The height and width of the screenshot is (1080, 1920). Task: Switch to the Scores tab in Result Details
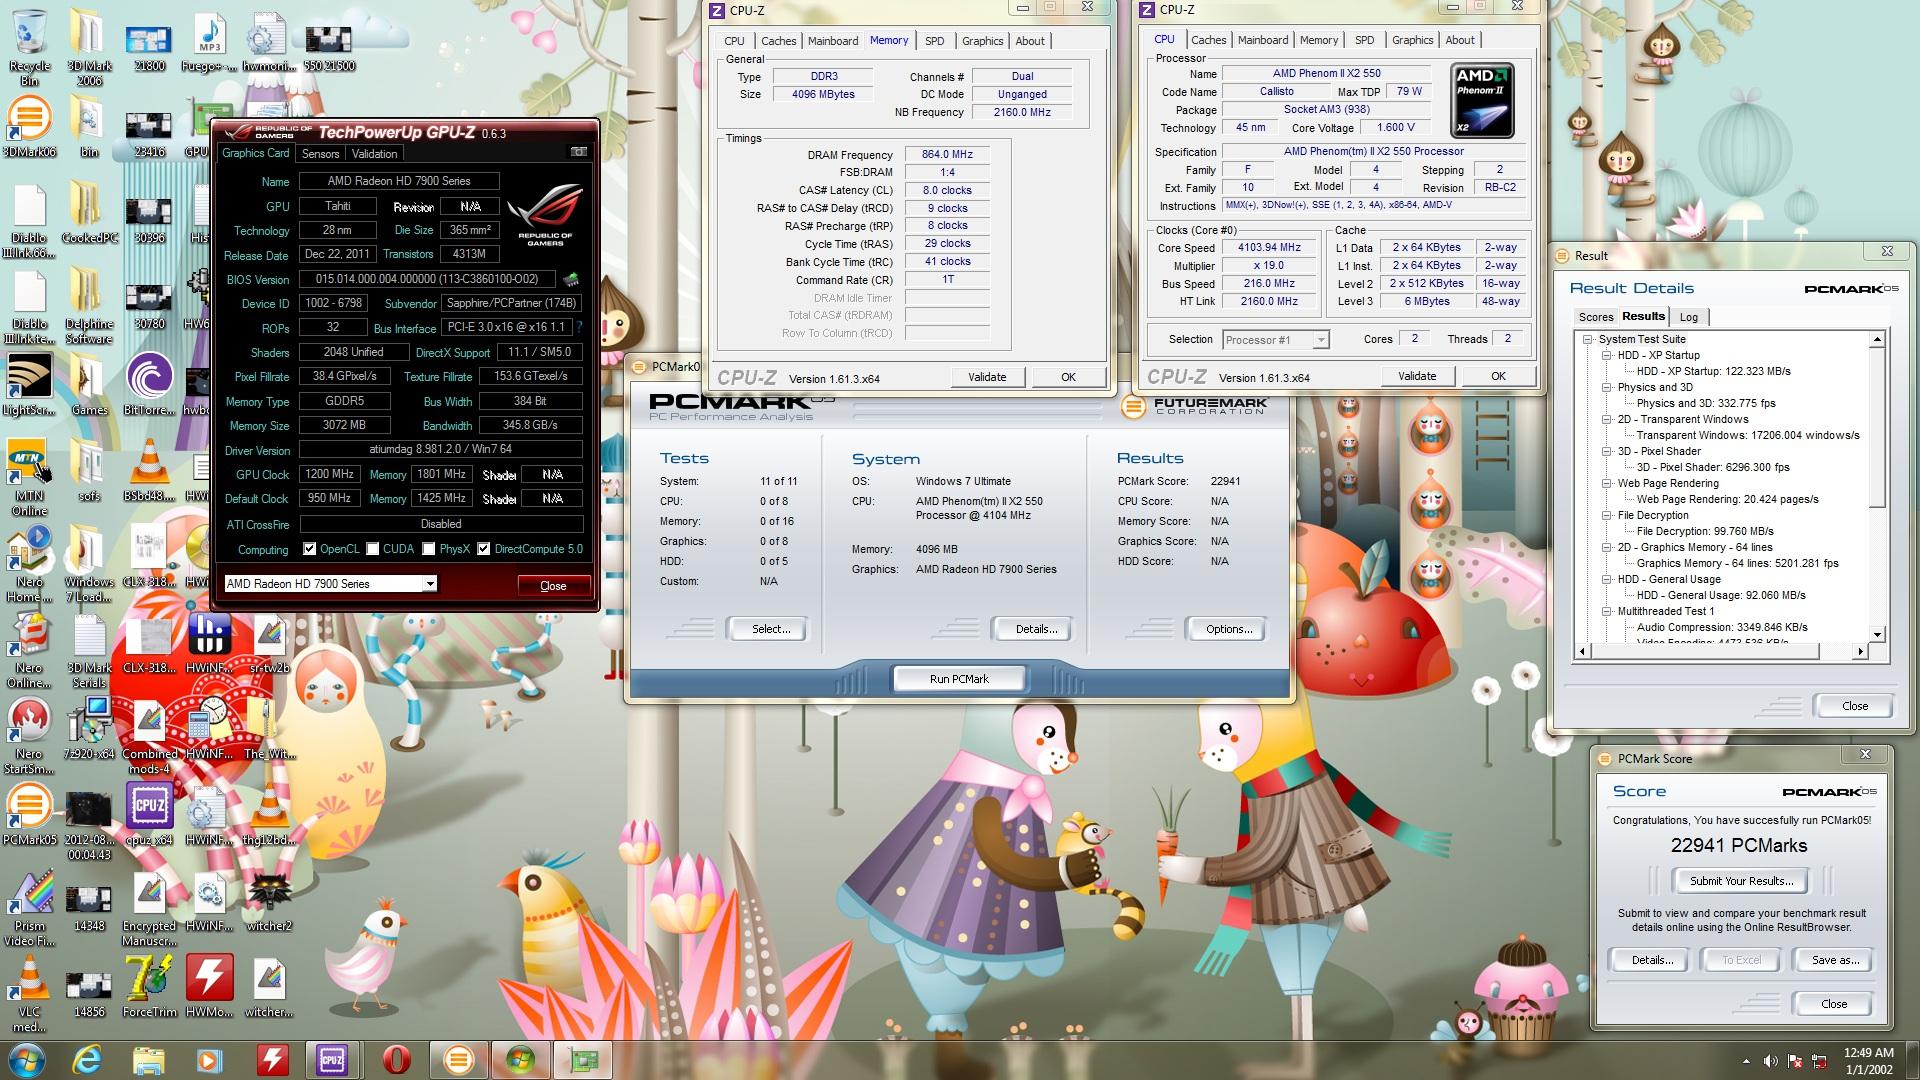(1596, 317)
